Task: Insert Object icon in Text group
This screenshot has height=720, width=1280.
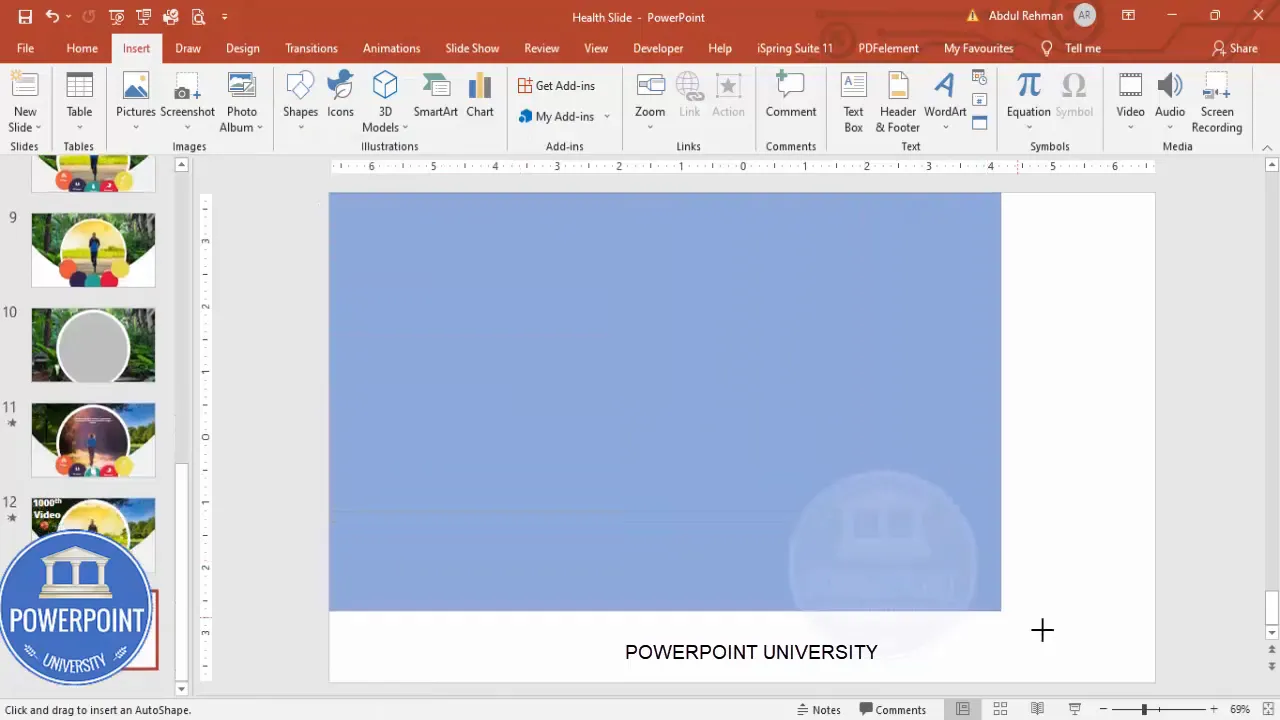Action: point(980,123)
